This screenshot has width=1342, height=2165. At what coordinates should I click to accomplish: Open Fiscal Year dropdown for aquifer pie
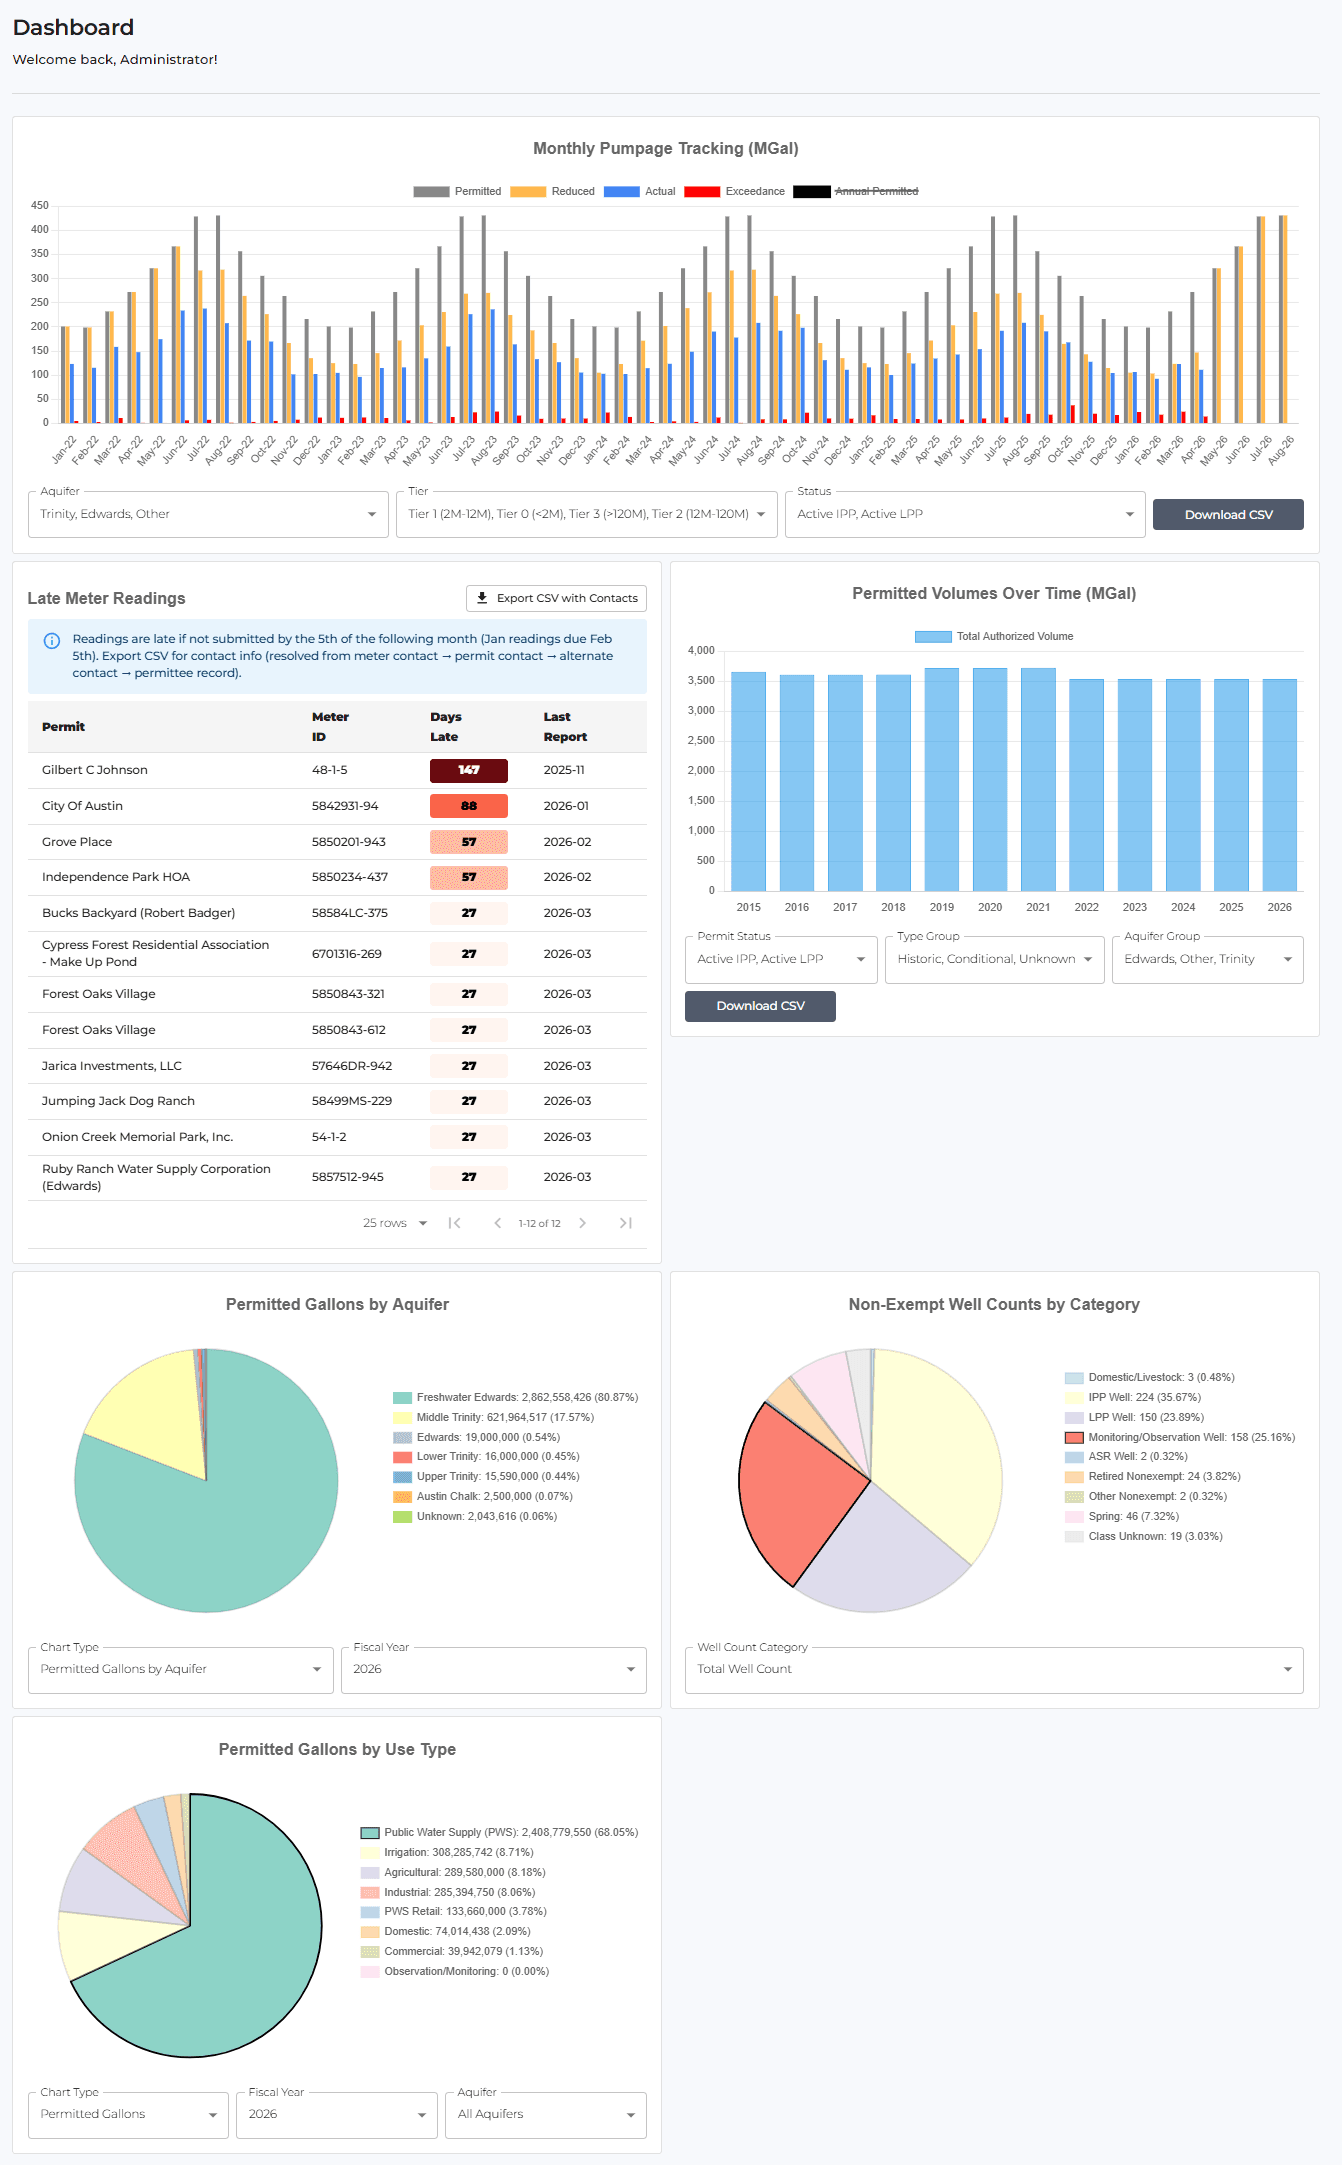coord(494,1669)
